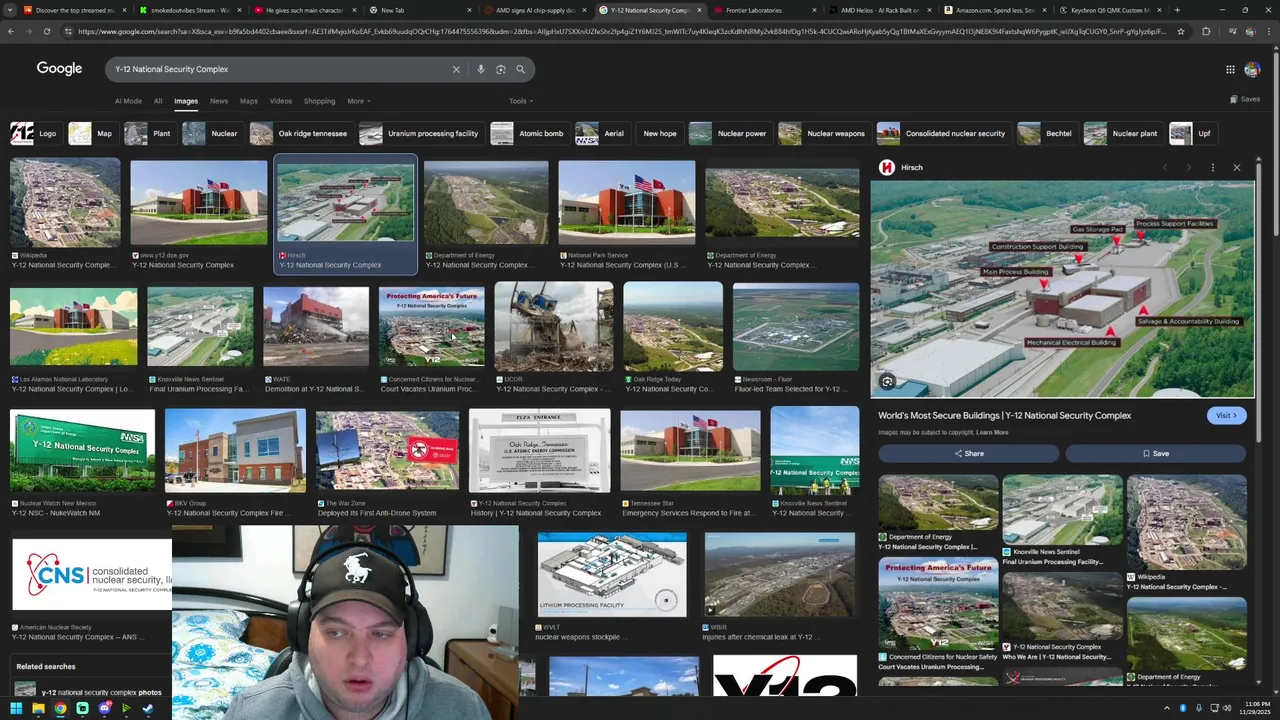Click the Hirsch source logo in the preview
Image resolution: width=1280 pixels, height=720 pixels.
[x=886, y=167]
